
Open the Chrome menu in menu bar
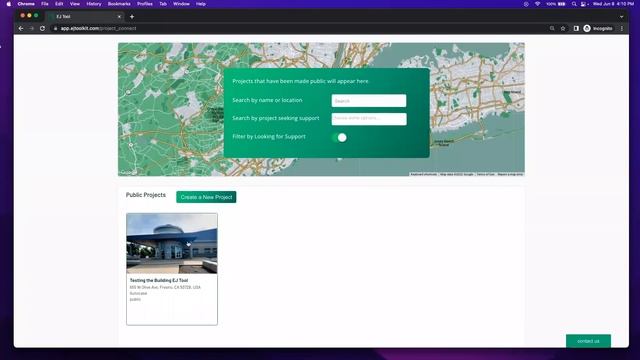pyautogui.click(x=26, y=4)
